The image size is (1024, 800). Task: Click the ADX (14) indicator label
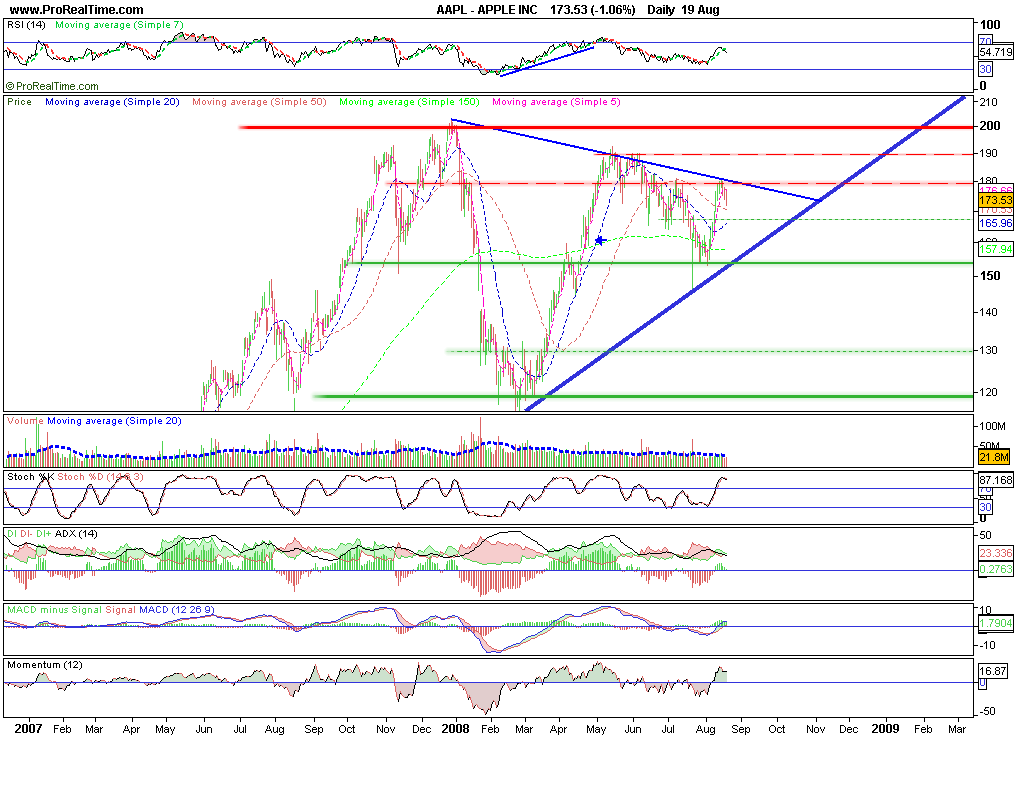coord(76,534)
